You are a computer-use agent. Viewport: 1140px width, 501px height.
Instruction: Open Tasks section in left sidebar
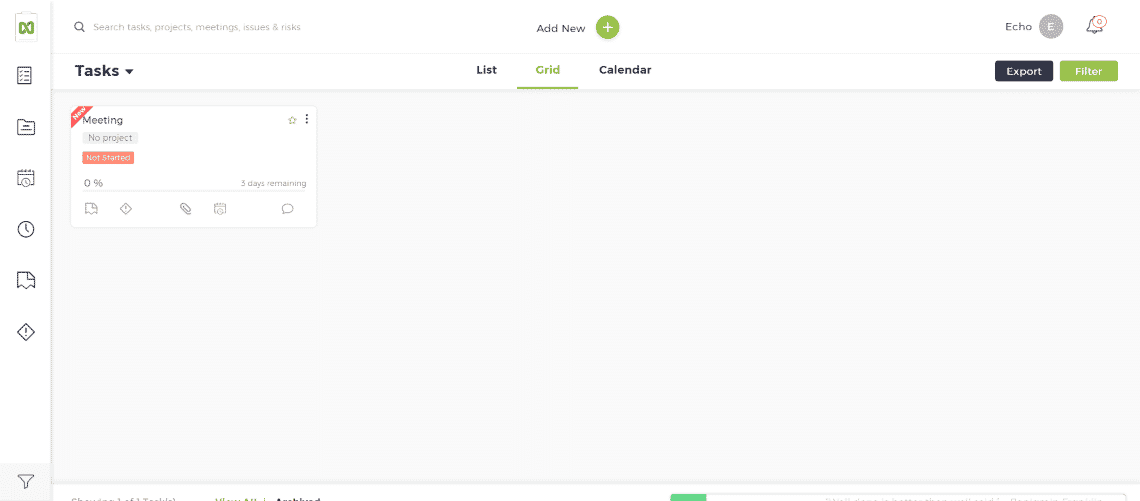(x=25, y=76)
